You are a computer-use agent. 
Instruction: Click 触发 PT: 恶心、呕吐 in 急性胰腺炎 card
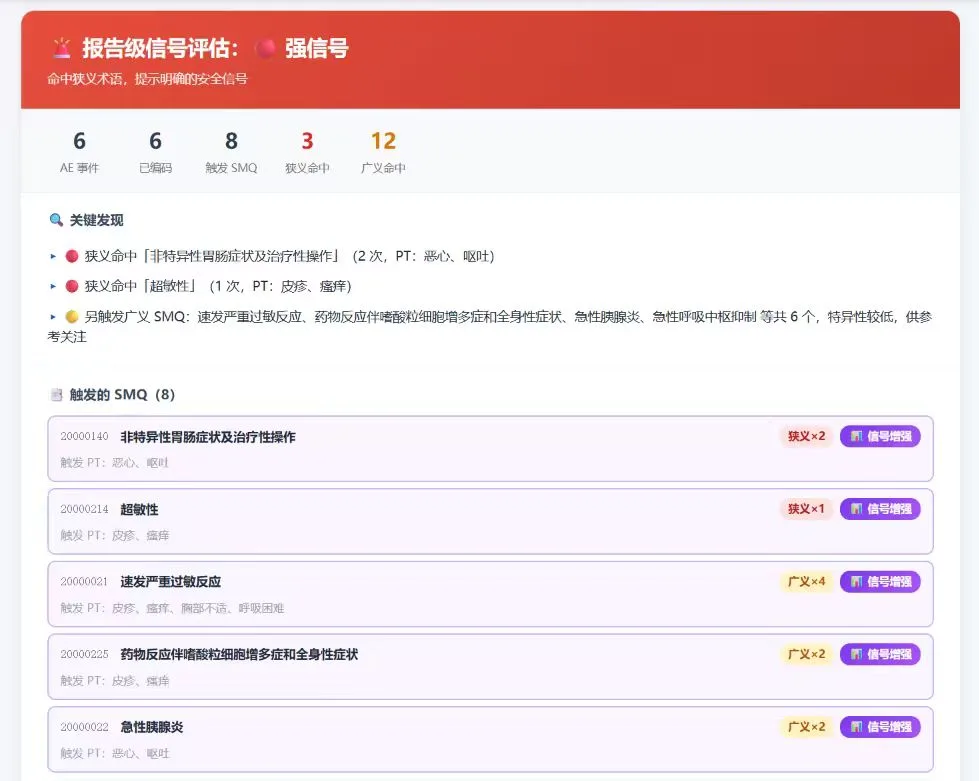click(115, 754)
